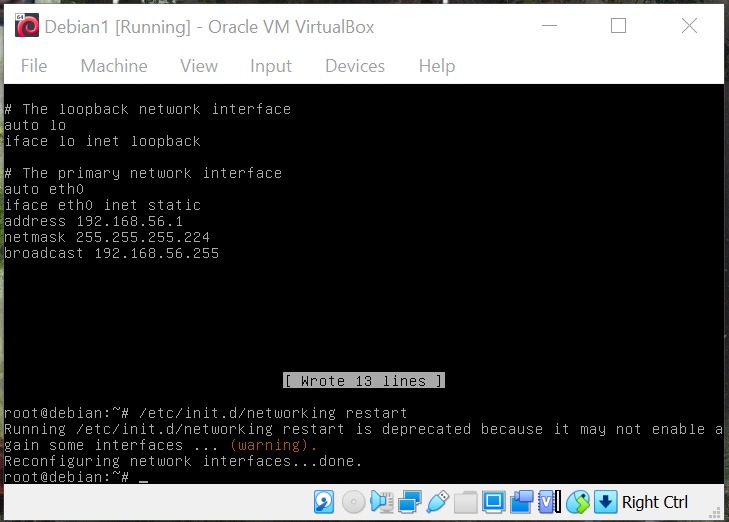
Task: Click the audio status icon
Action: tap(382, 502)
